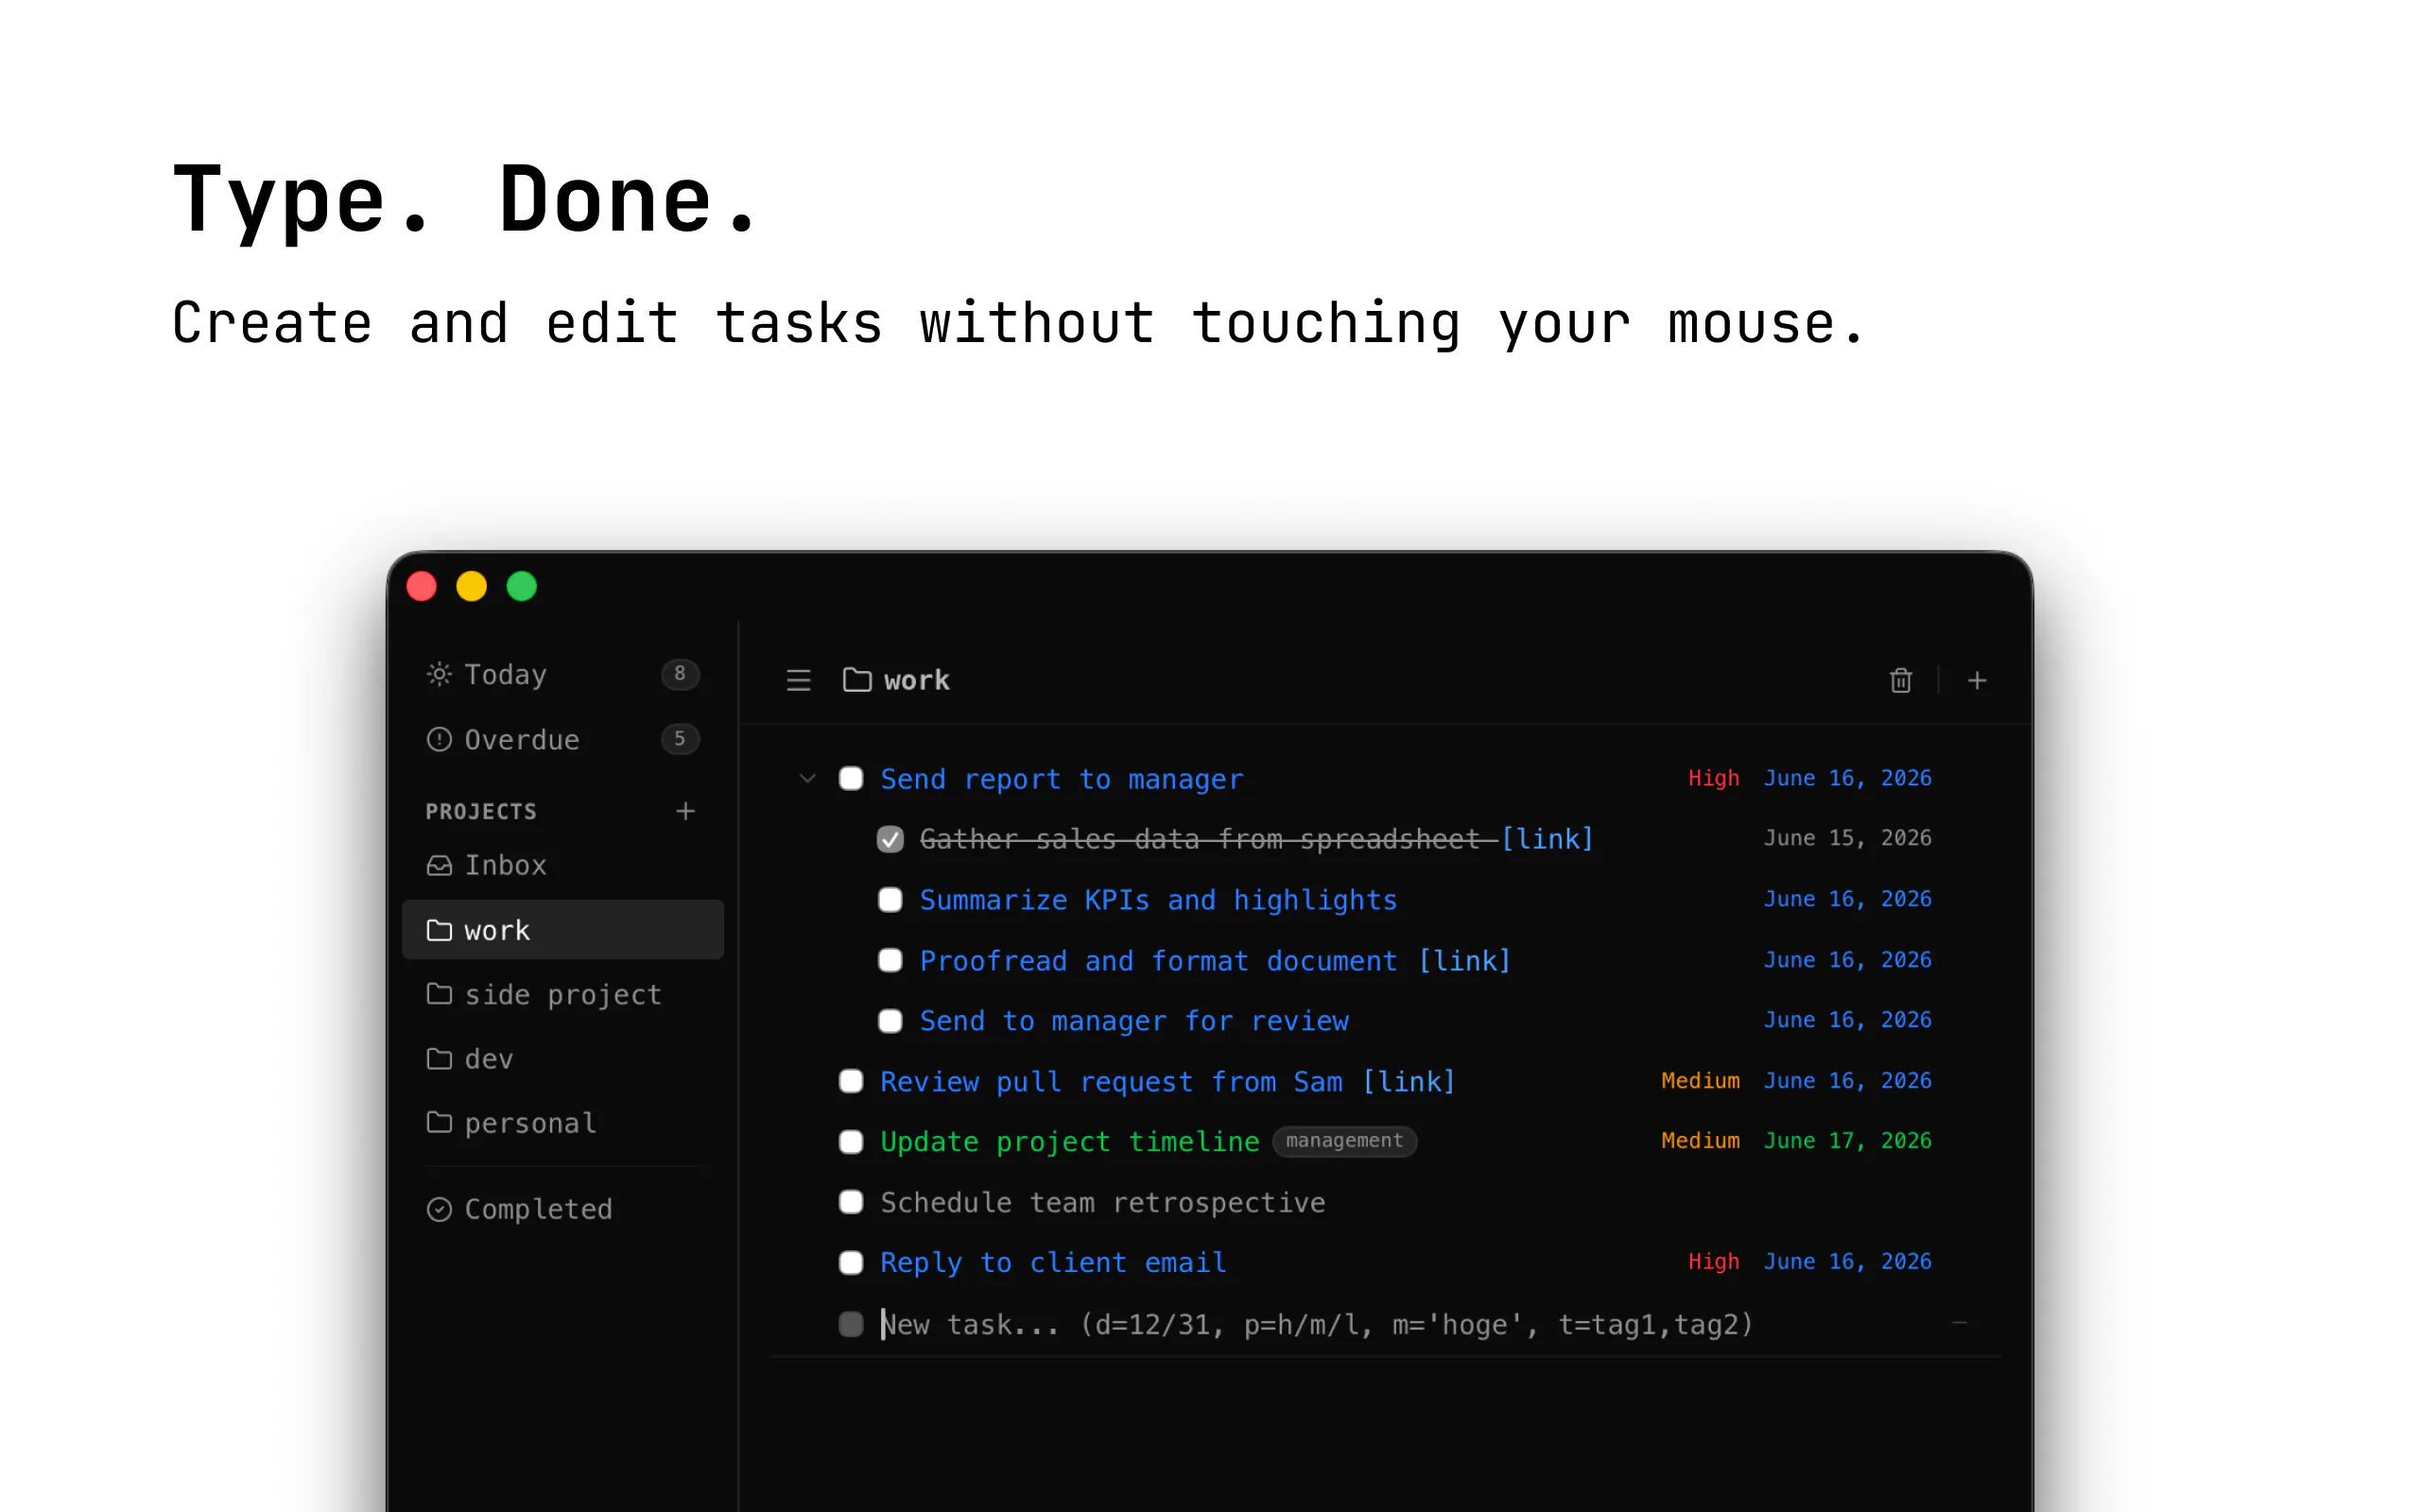Click date of Send to manager for review
The image size is (2420, 1512).
click(x=1847, y=1020)
